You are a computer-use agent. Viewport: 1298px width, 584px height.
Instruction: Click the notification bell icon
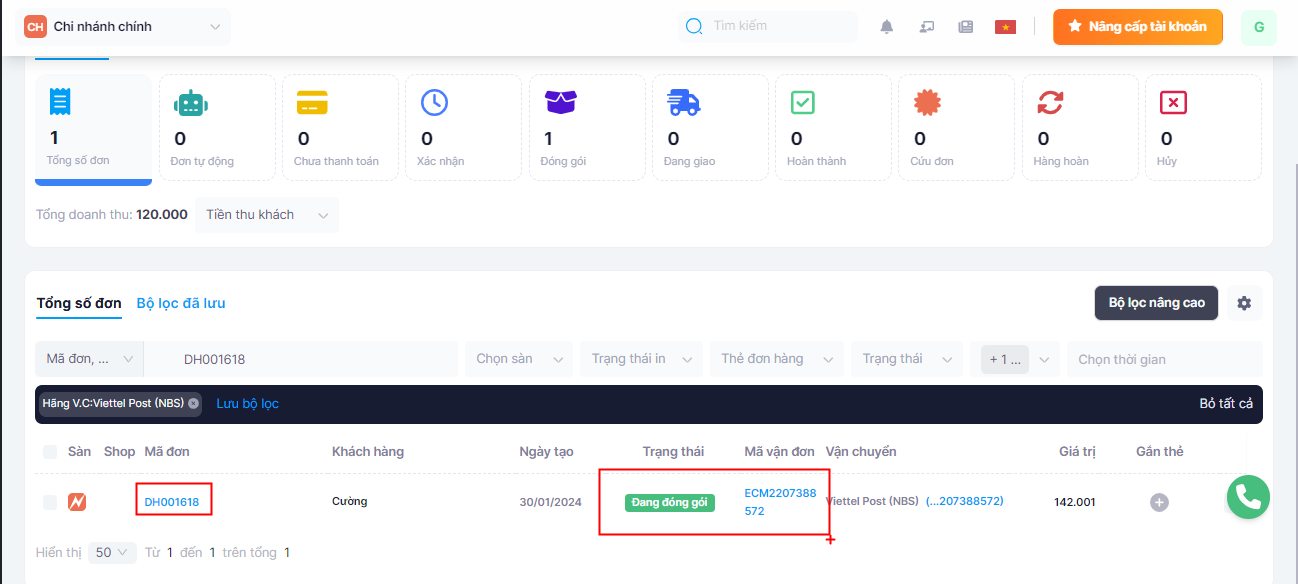tap(886, 27)
